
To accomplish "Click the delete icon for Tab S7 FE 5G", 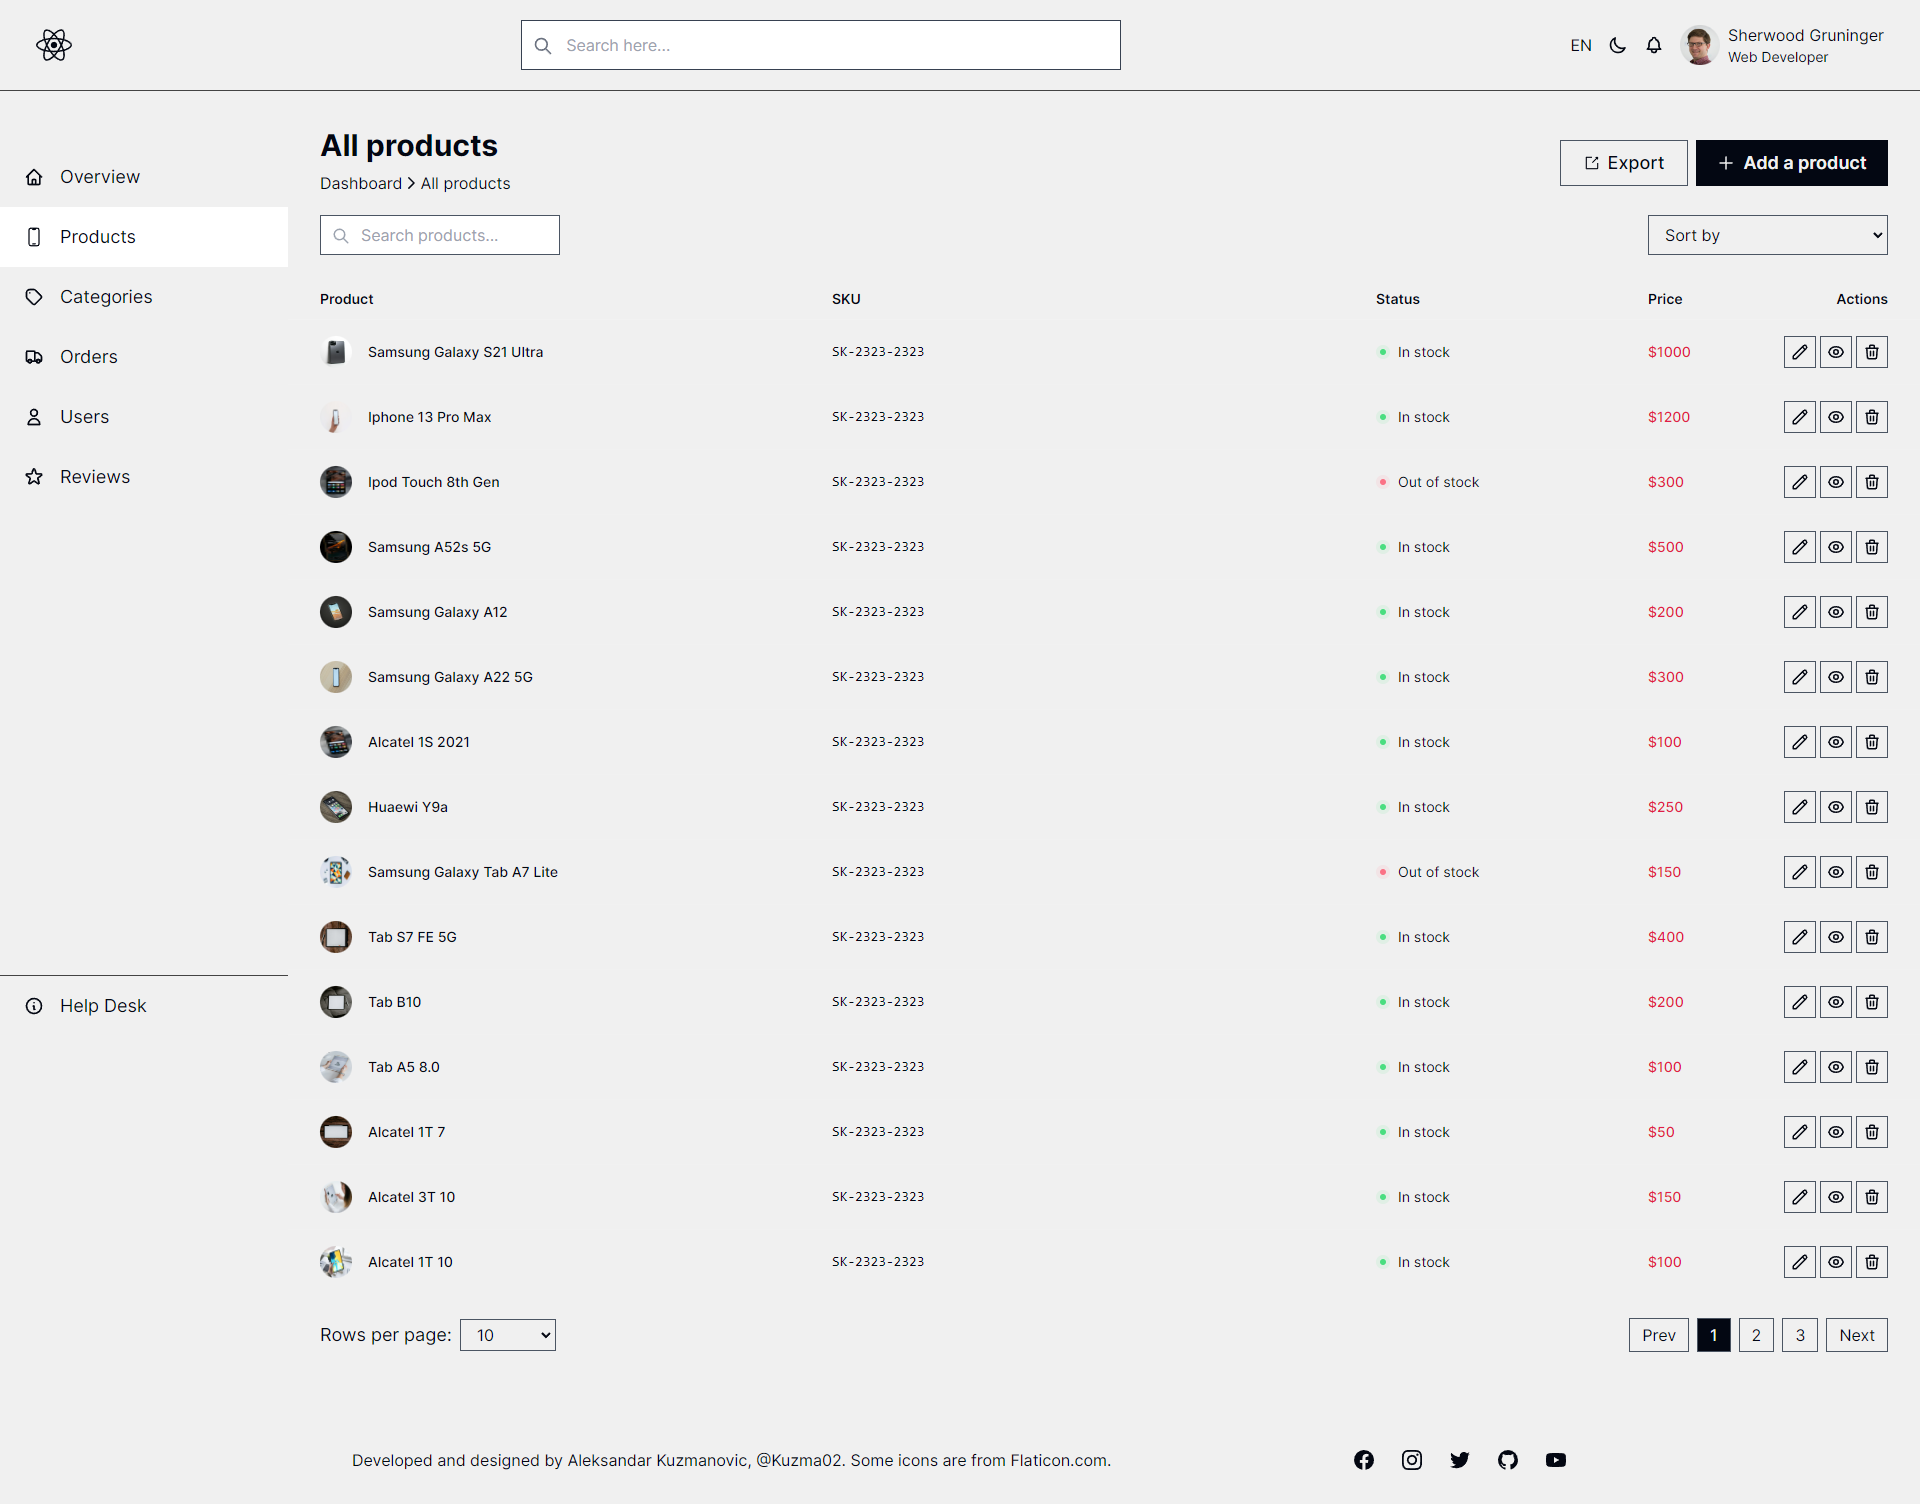I will coord(1870,937).
